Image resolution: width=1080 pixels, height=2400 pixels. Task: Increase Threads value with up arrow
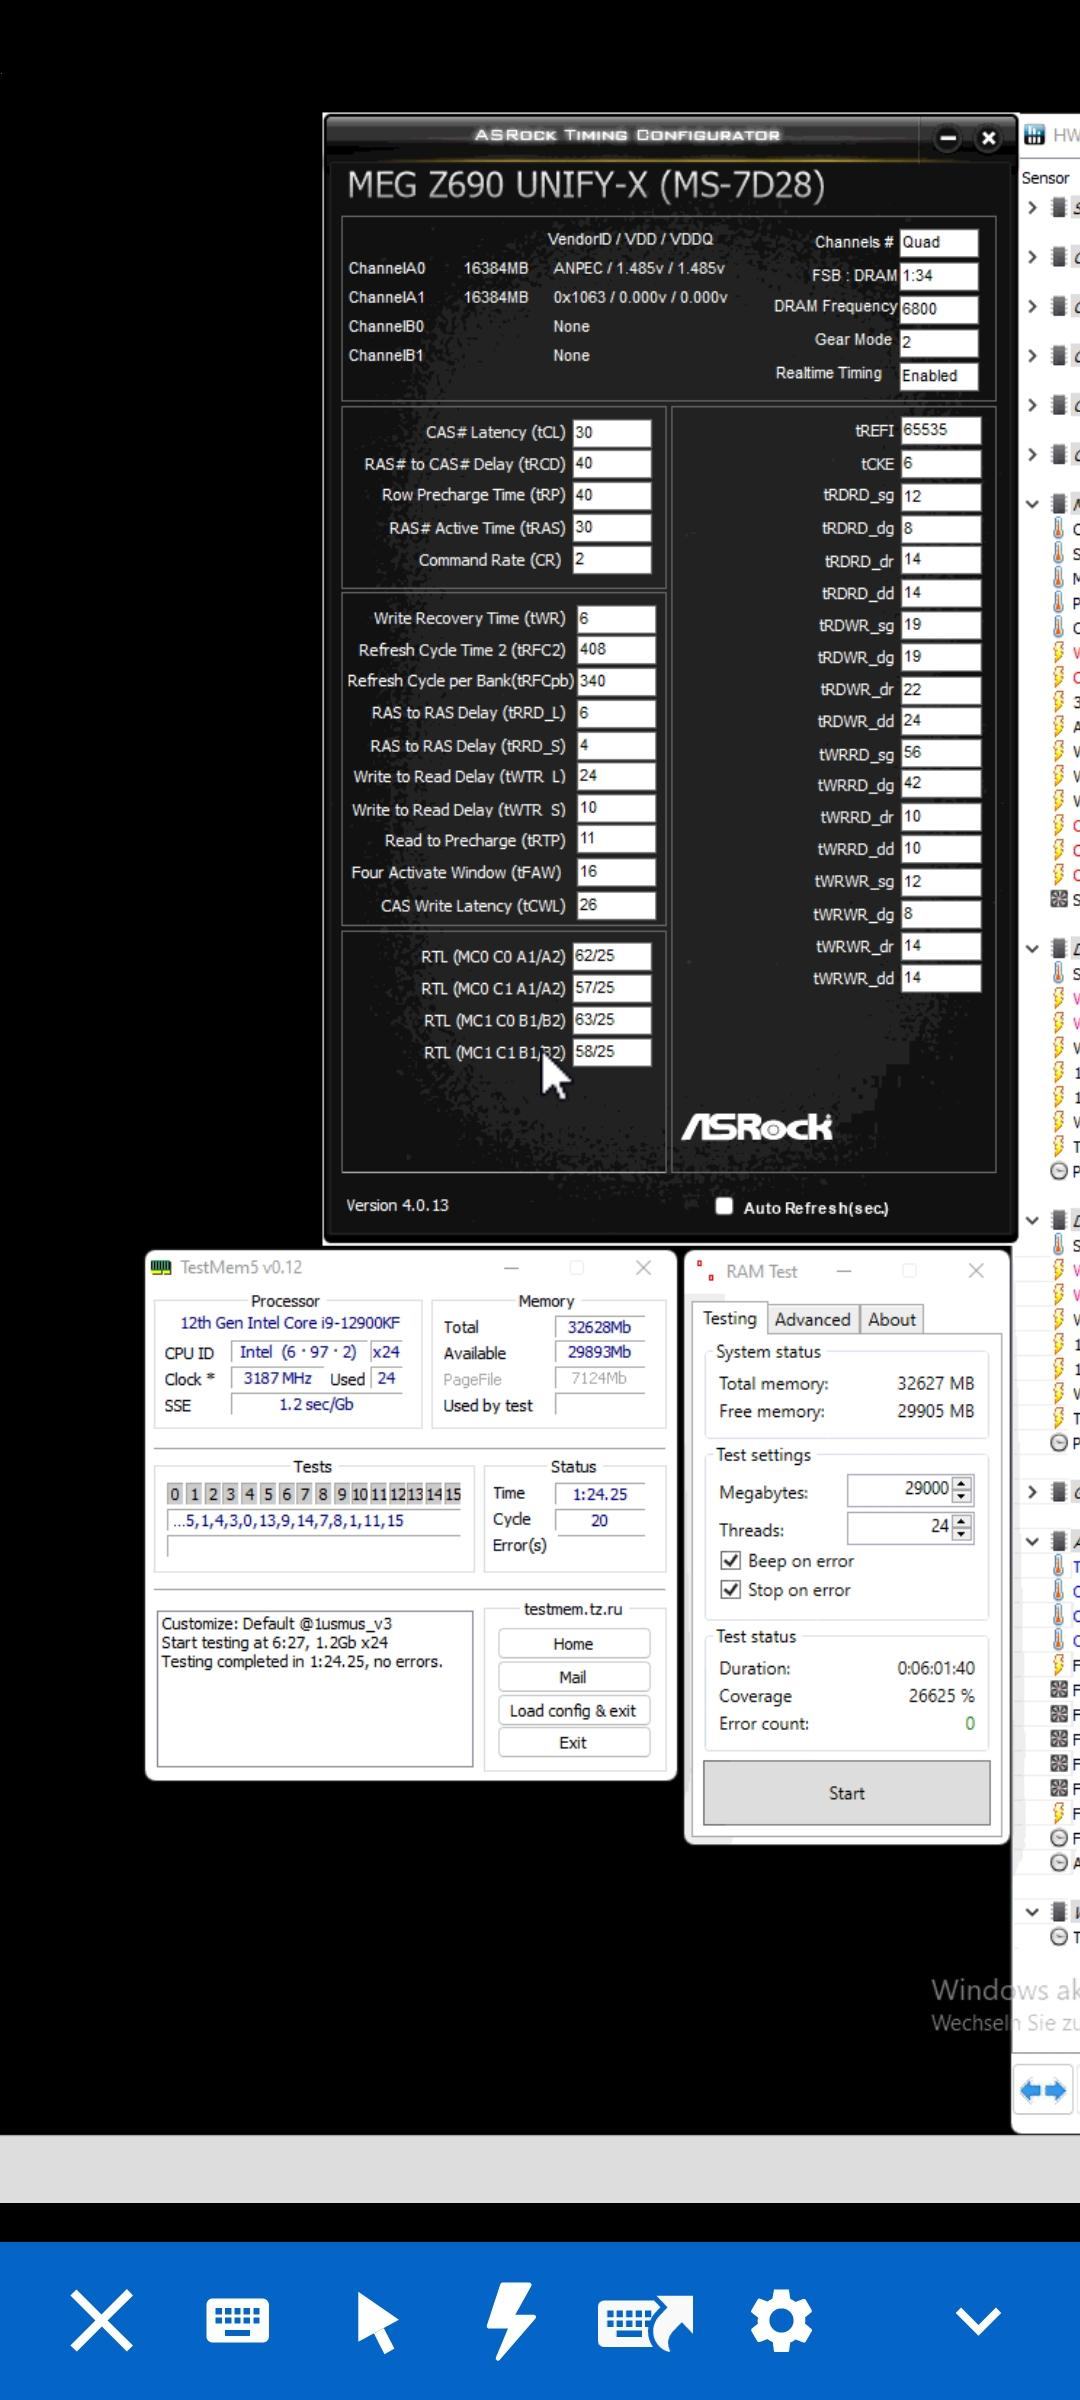click(962, 1521)
